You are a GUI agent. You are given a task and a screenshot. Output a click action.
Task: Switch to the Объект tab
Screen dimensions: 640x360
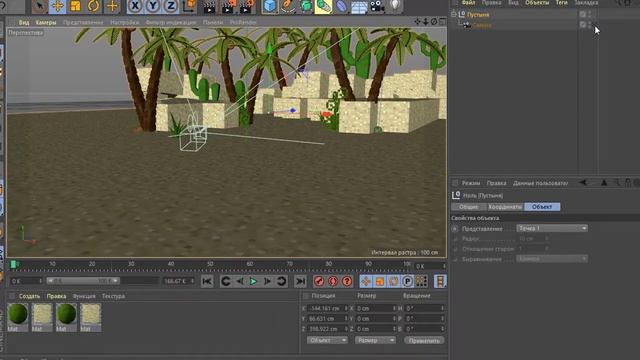542,207
